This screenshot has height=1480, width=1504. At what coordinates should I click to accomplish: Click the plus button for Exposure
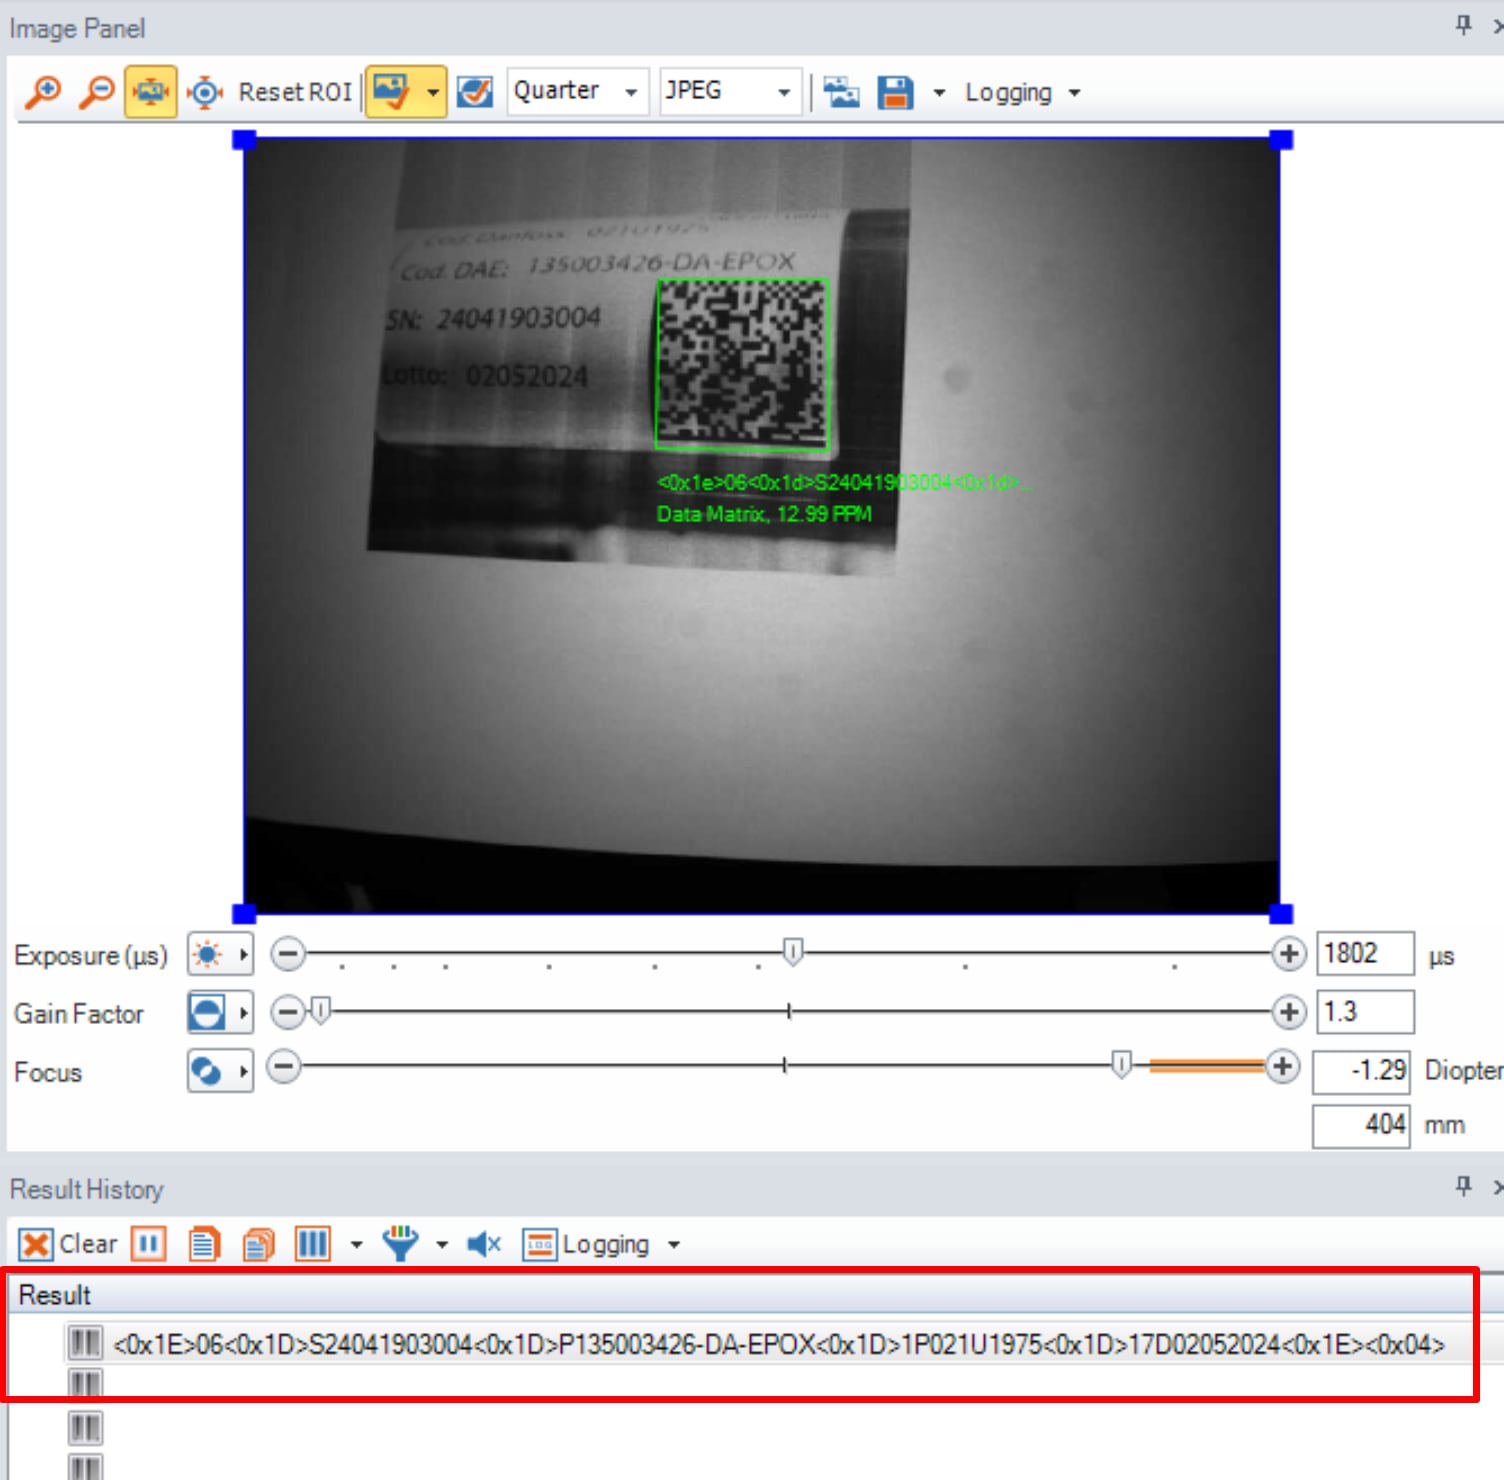[x=1288, y=954]
